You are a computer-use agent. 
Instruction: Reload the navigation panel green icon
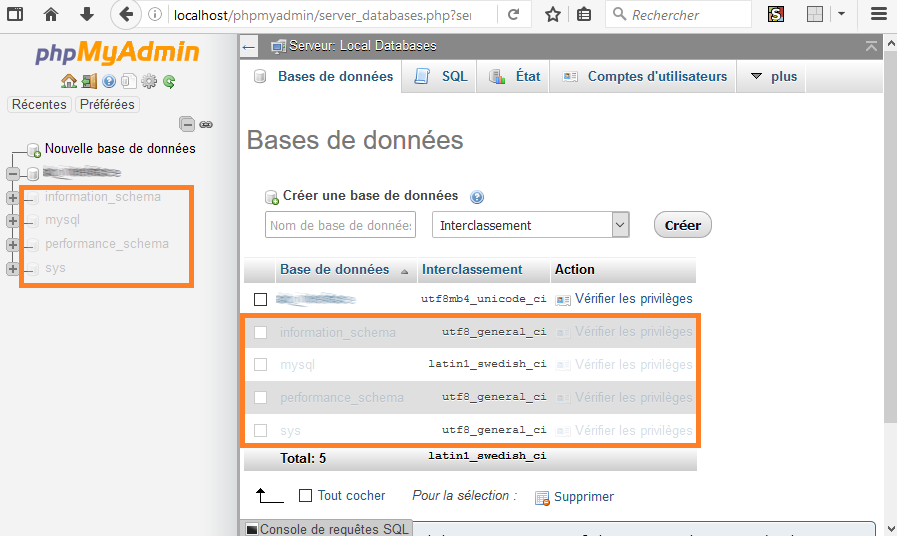click(x=169, y=81)
